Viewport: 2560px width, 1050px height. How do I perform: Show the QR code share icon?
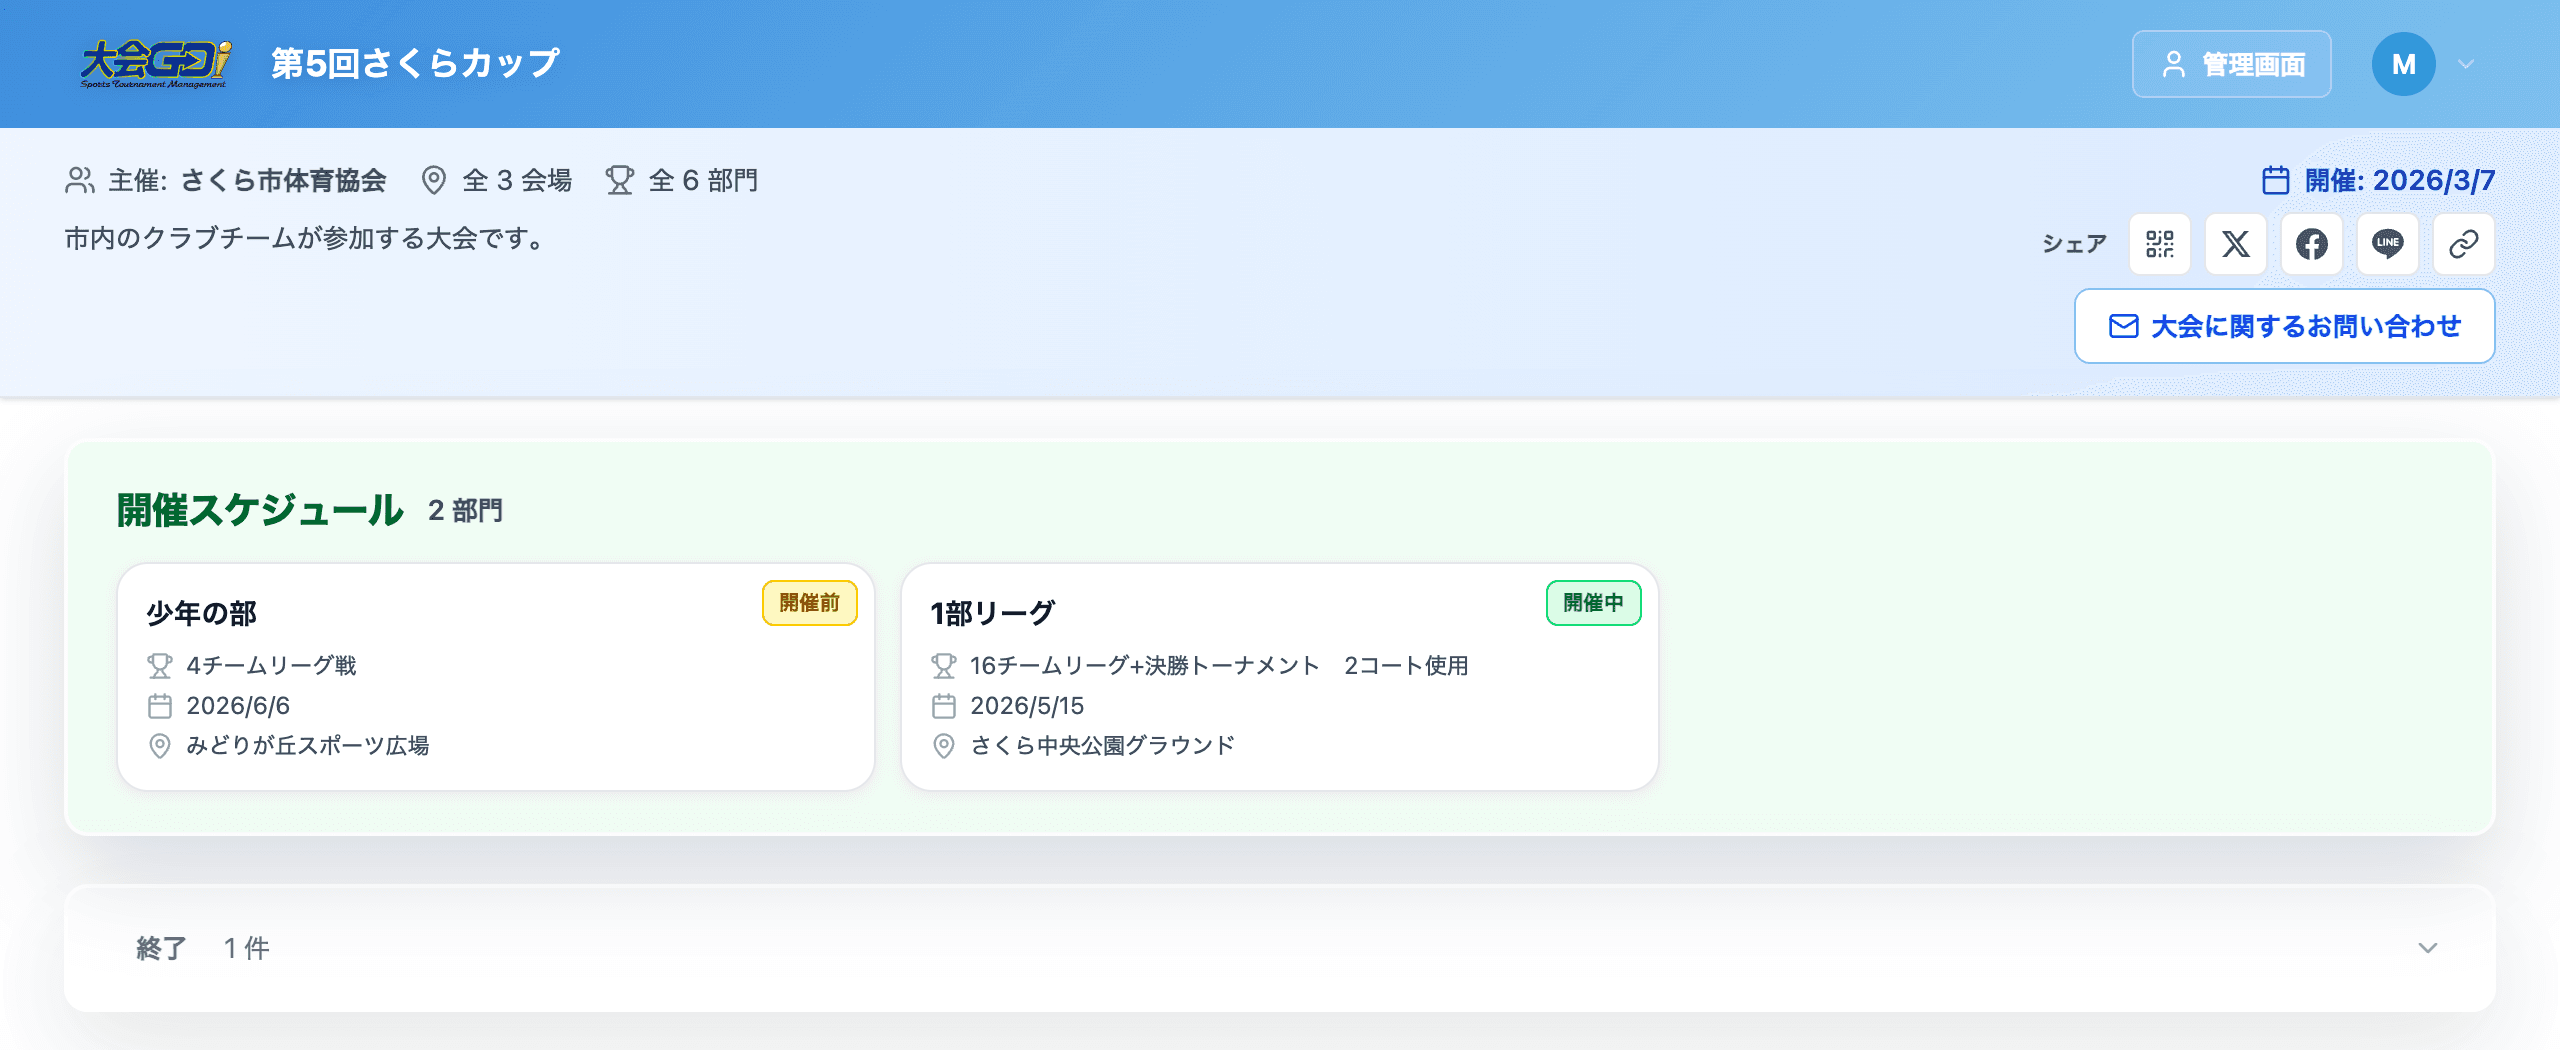[x=2159, y=244]
